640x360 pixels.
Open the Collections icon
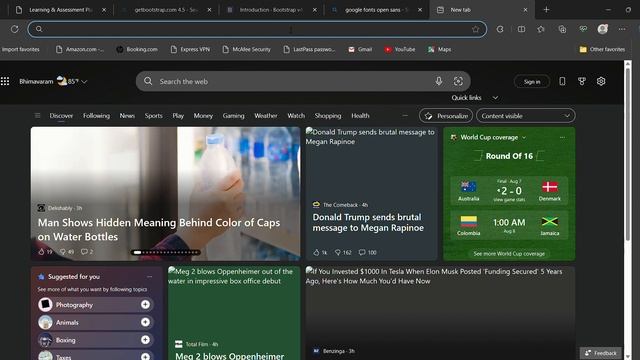tap(562, 29)
